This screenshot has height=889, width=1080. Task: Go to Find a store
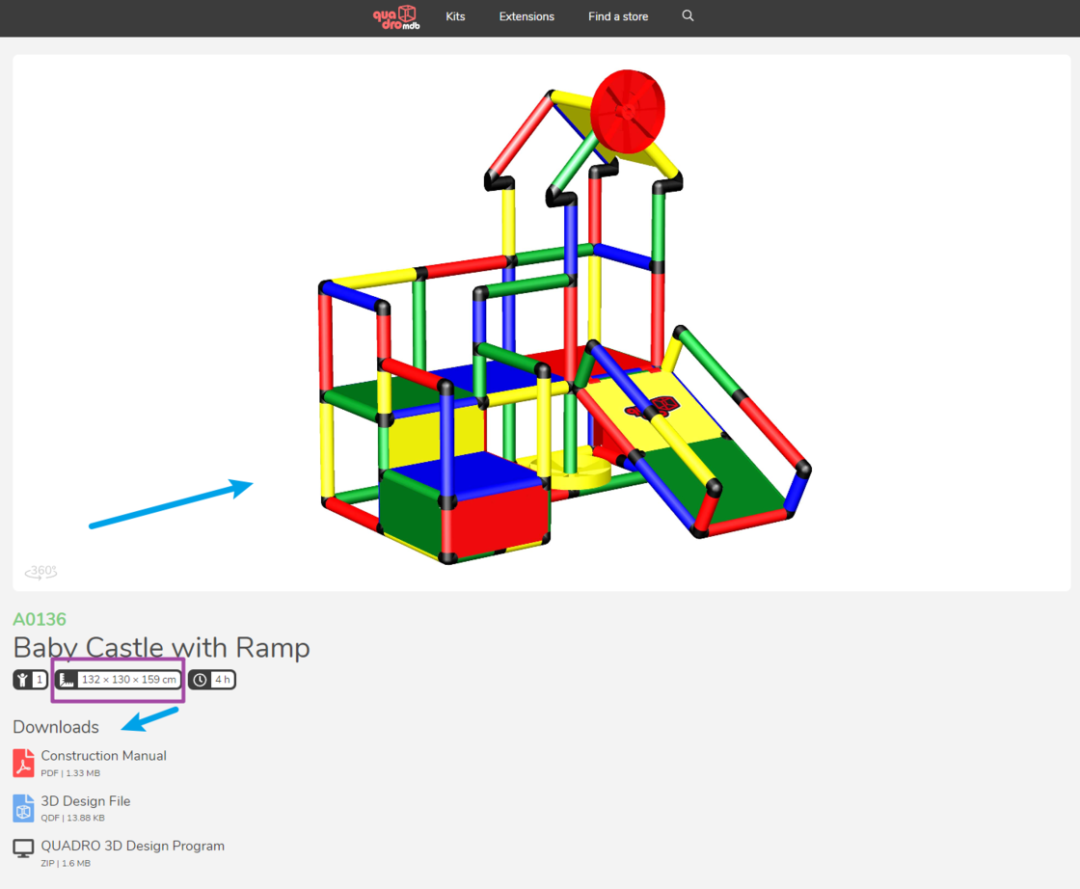coord(618,17)
